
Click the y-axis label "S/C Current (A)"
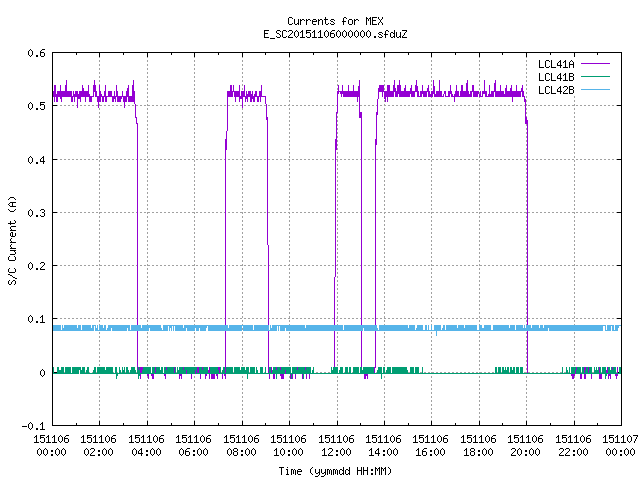coord(12,240)
